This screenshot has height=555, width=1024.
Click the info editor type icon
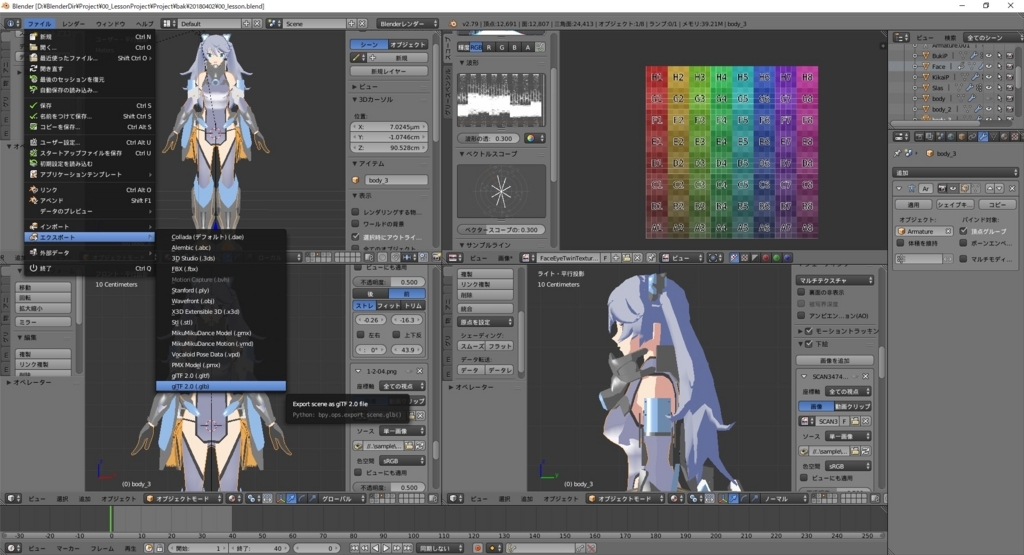click(12, 24)
